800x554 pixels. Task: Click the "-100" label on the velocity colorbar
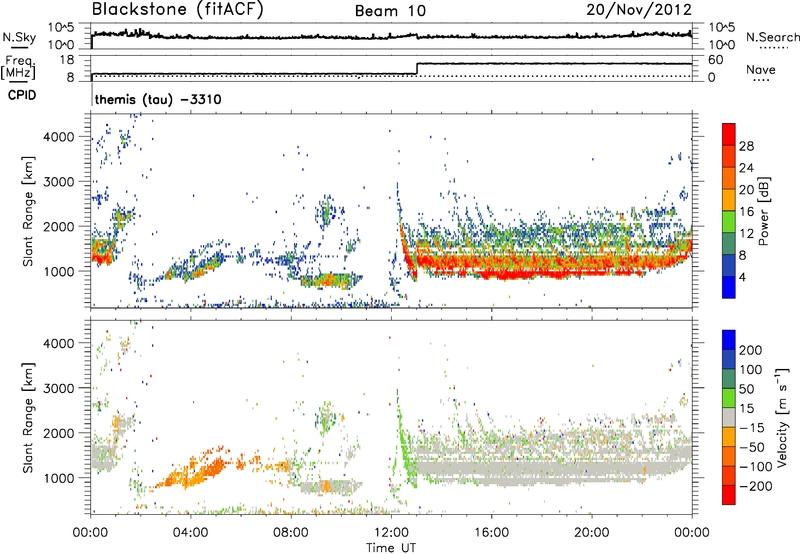(756, 467)
